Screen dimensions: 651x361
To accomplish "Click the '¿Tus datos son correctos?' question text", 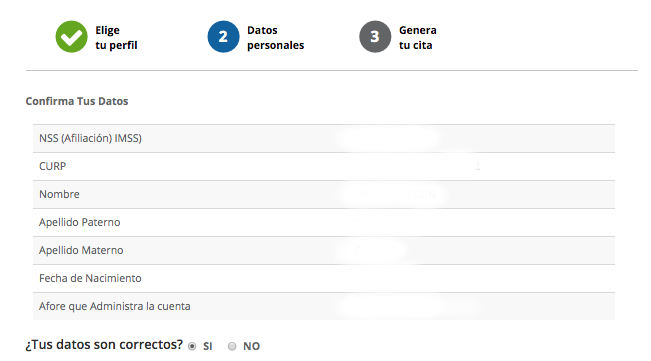I will pyautogui.click(x=104, y=345).
